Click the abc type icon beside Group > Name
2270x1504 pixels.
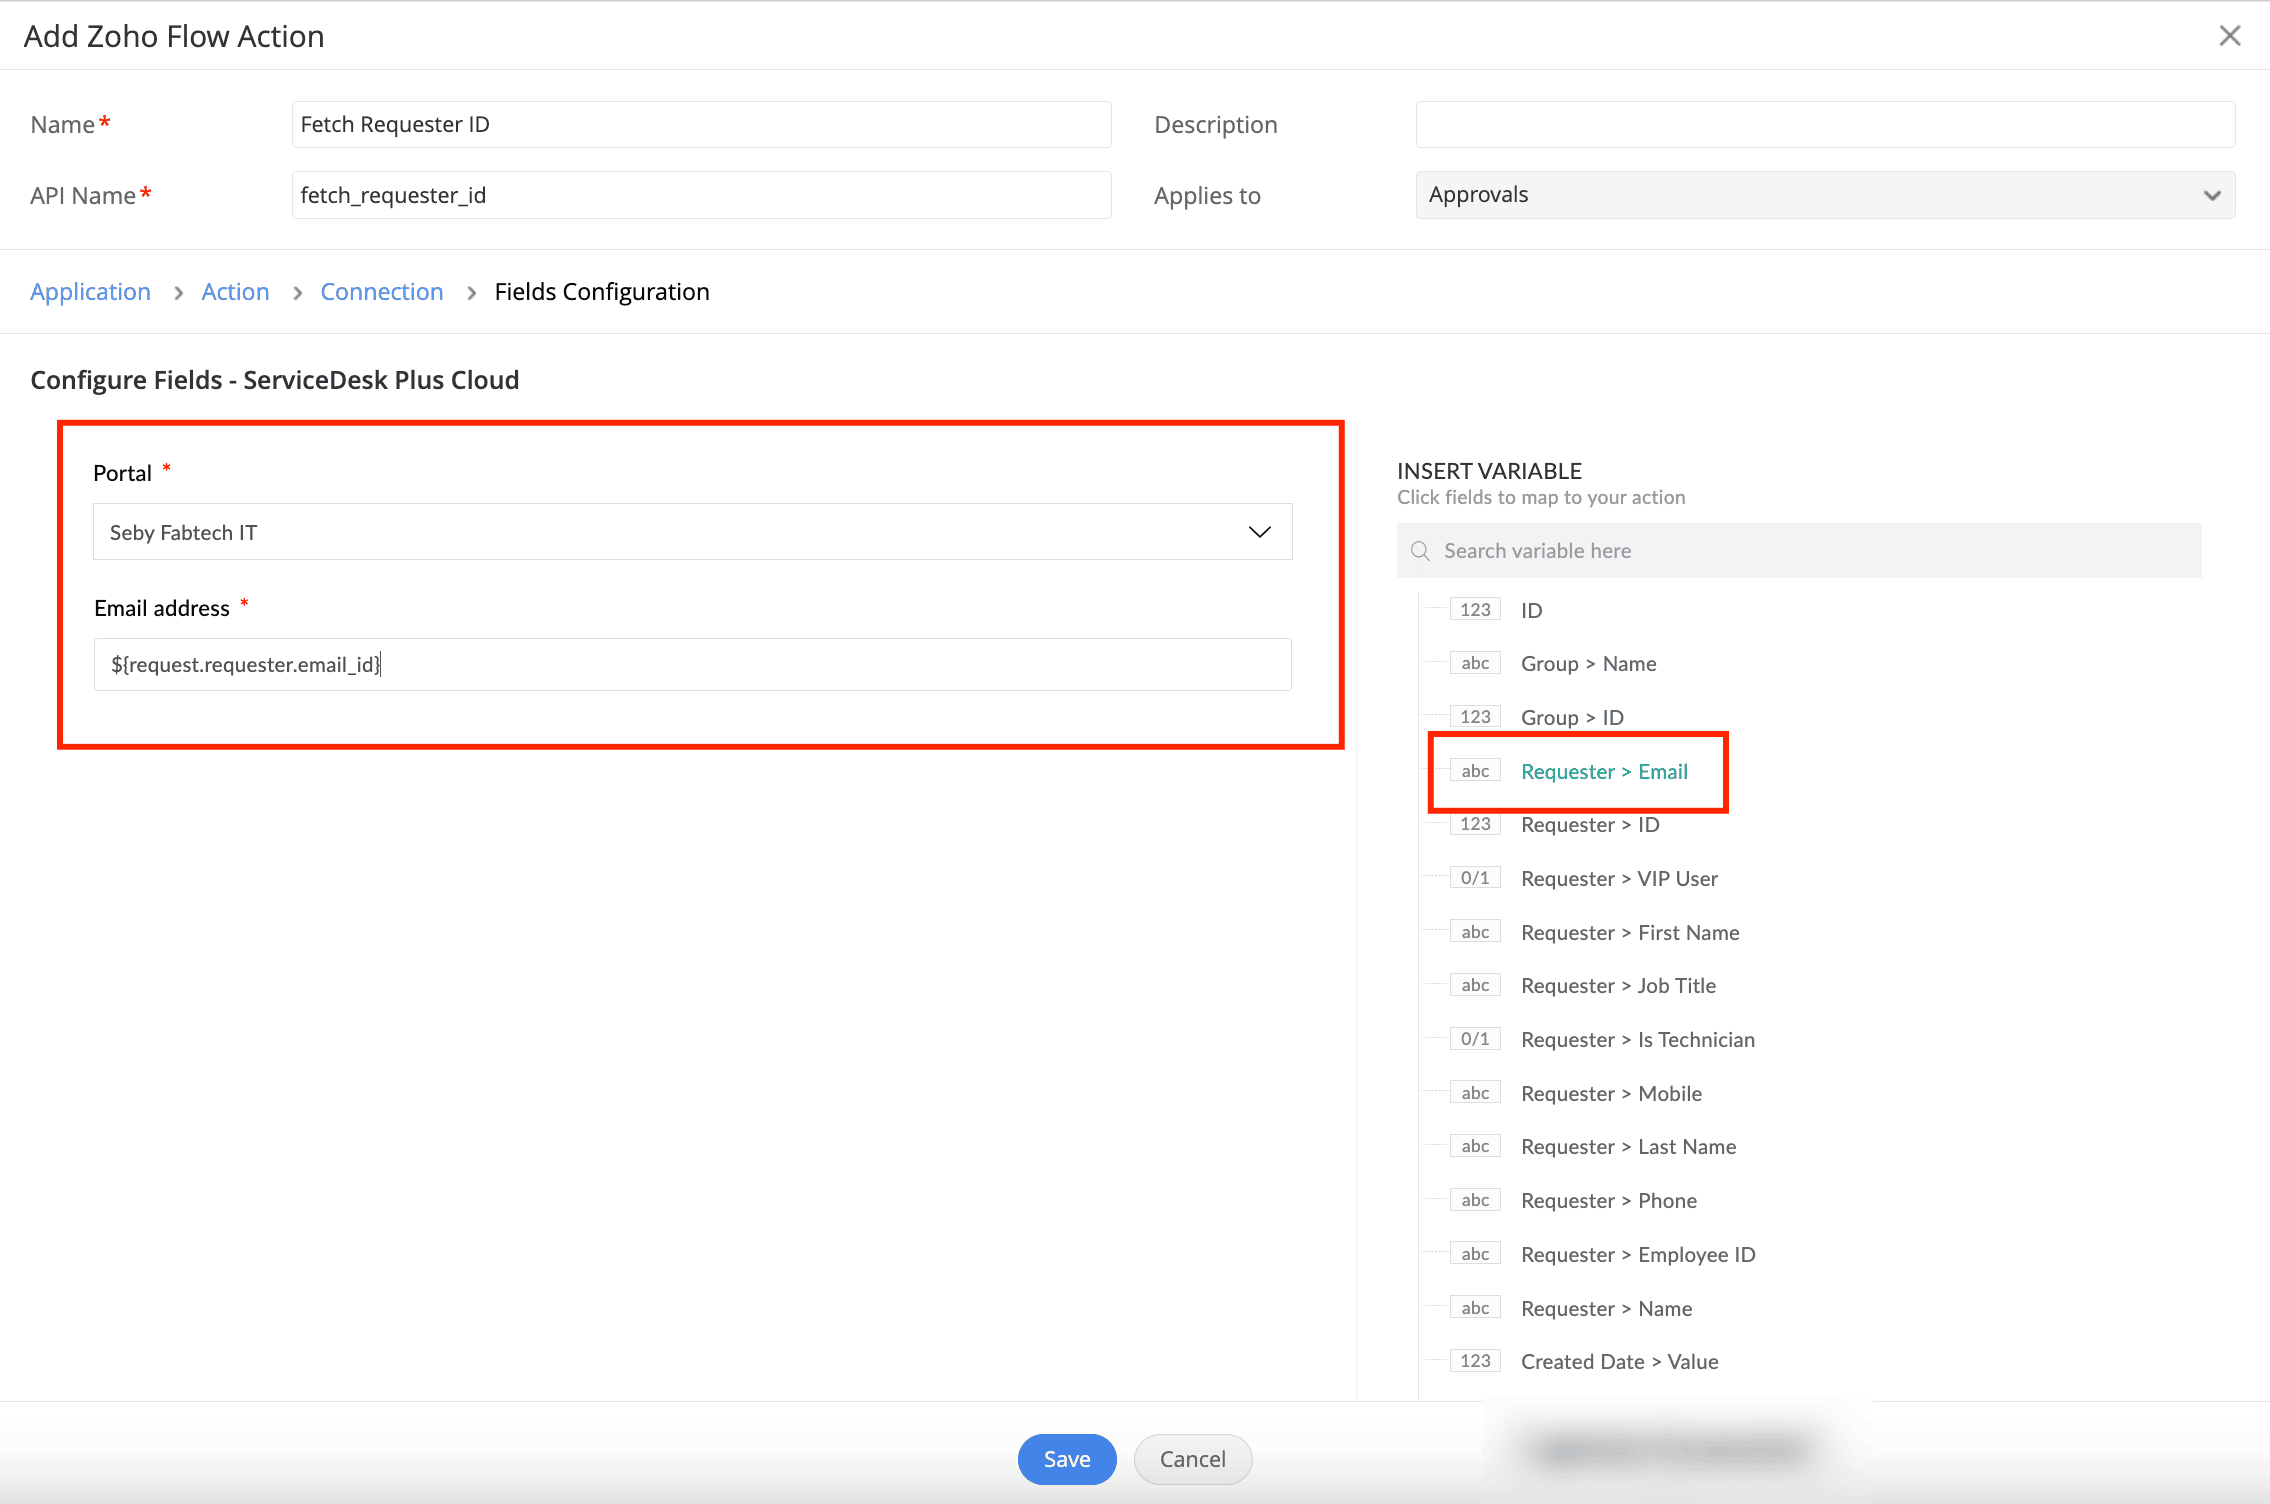1474,664
